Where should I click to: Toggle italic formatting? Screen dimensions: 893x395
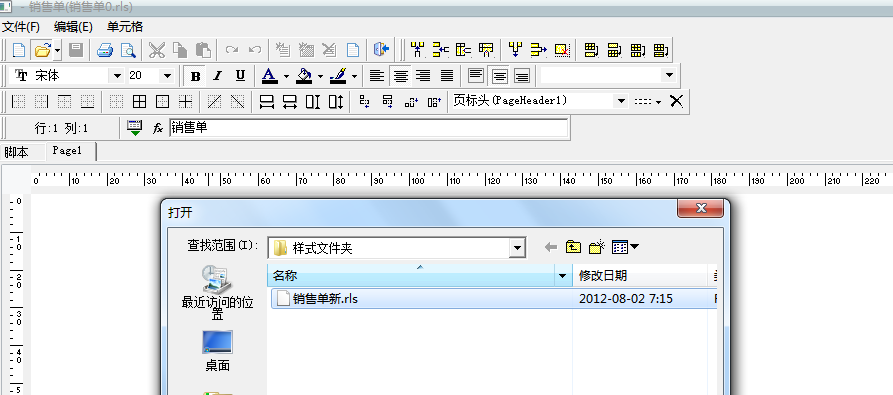[218, 76]
